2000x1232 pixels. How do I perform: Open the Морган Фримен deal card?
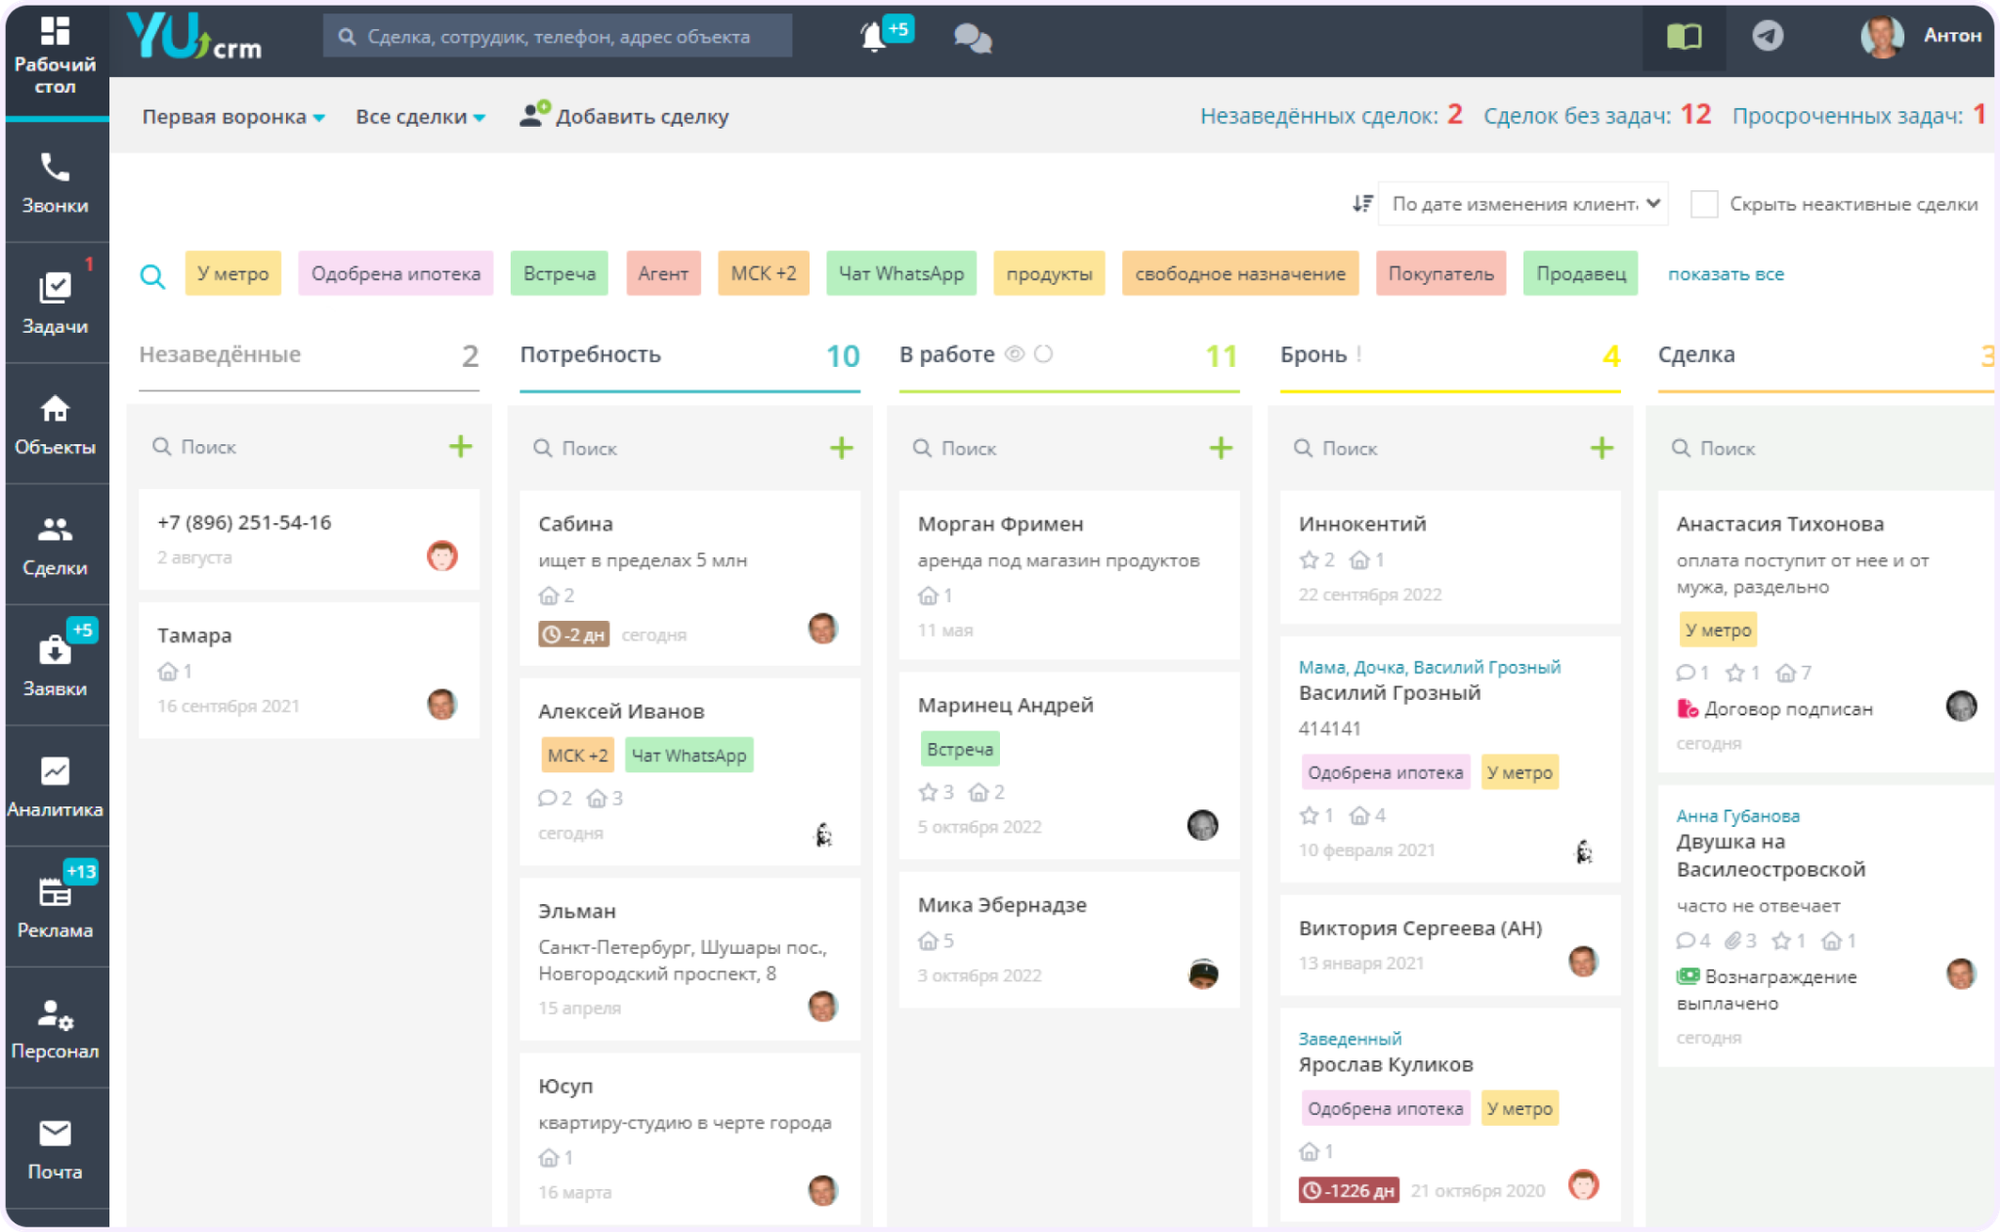1069,574
